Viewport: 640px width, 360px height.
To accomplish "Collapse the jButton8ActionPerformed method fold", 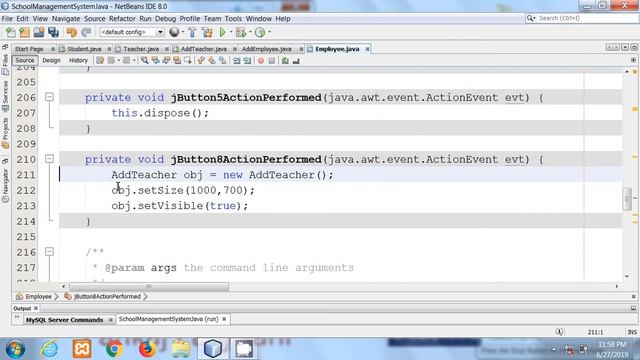I will (x=49, y=159).
